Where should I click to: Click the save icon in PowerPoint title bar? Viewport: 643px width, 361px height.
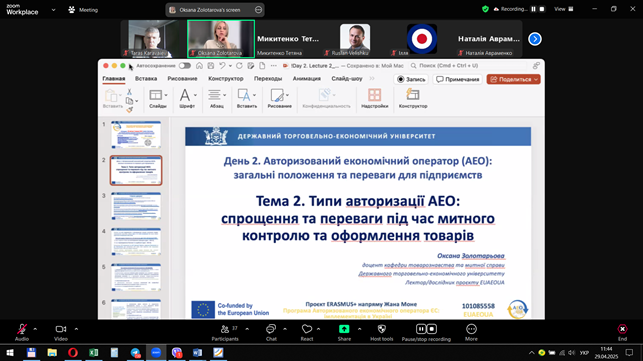211,66
